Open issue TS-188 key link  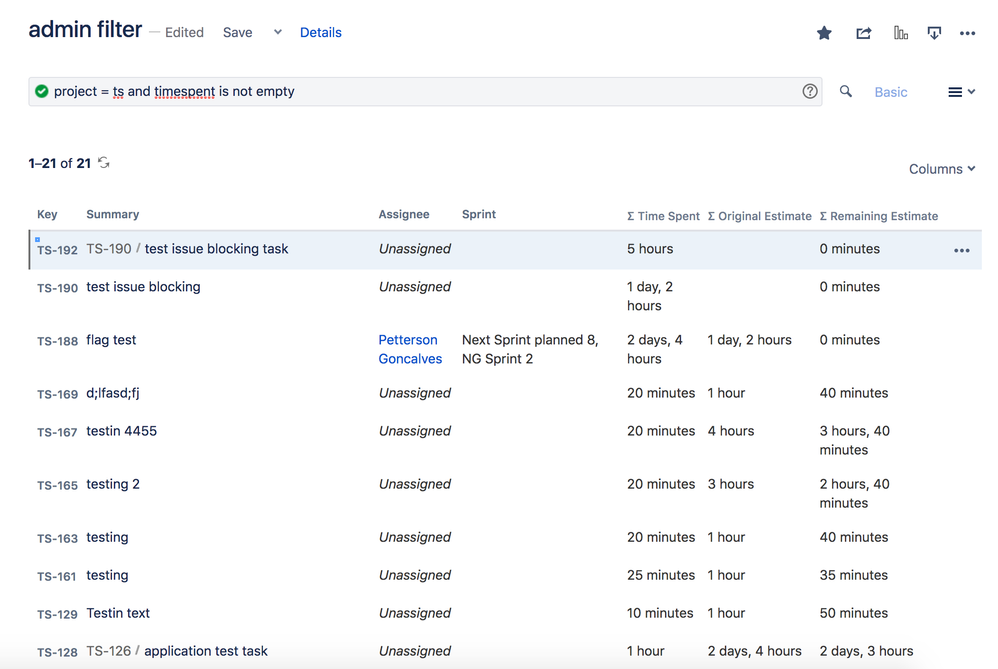click(57, 341)
